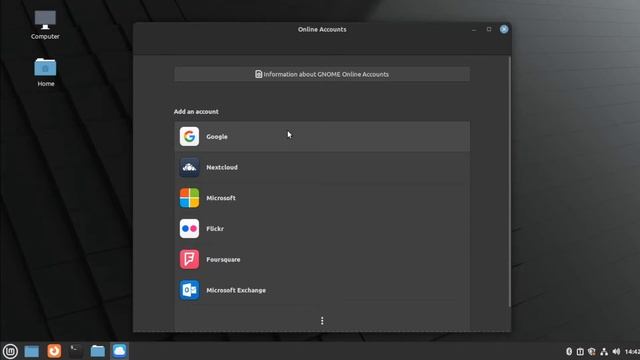Launch Firefox from the taskbar
The width and height of the screenshot is (640, 360).
pyautogui.click(x=54, y=351)
